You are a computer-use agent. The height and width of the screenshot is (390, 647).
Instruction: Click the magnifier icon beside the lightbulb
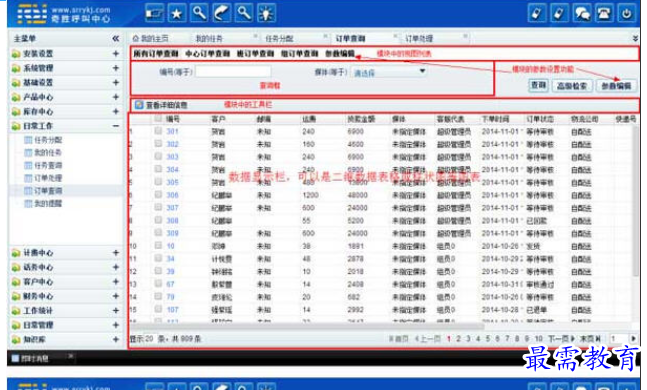tap(243, 14)
